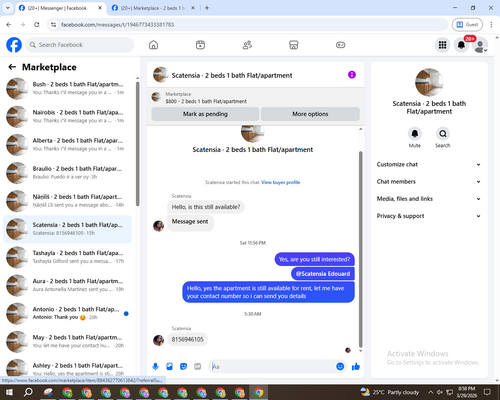Viewport: 500px width, 400px height.
Task: Open the Gaming icon in top nav
Action: click(x=340, y=45)
